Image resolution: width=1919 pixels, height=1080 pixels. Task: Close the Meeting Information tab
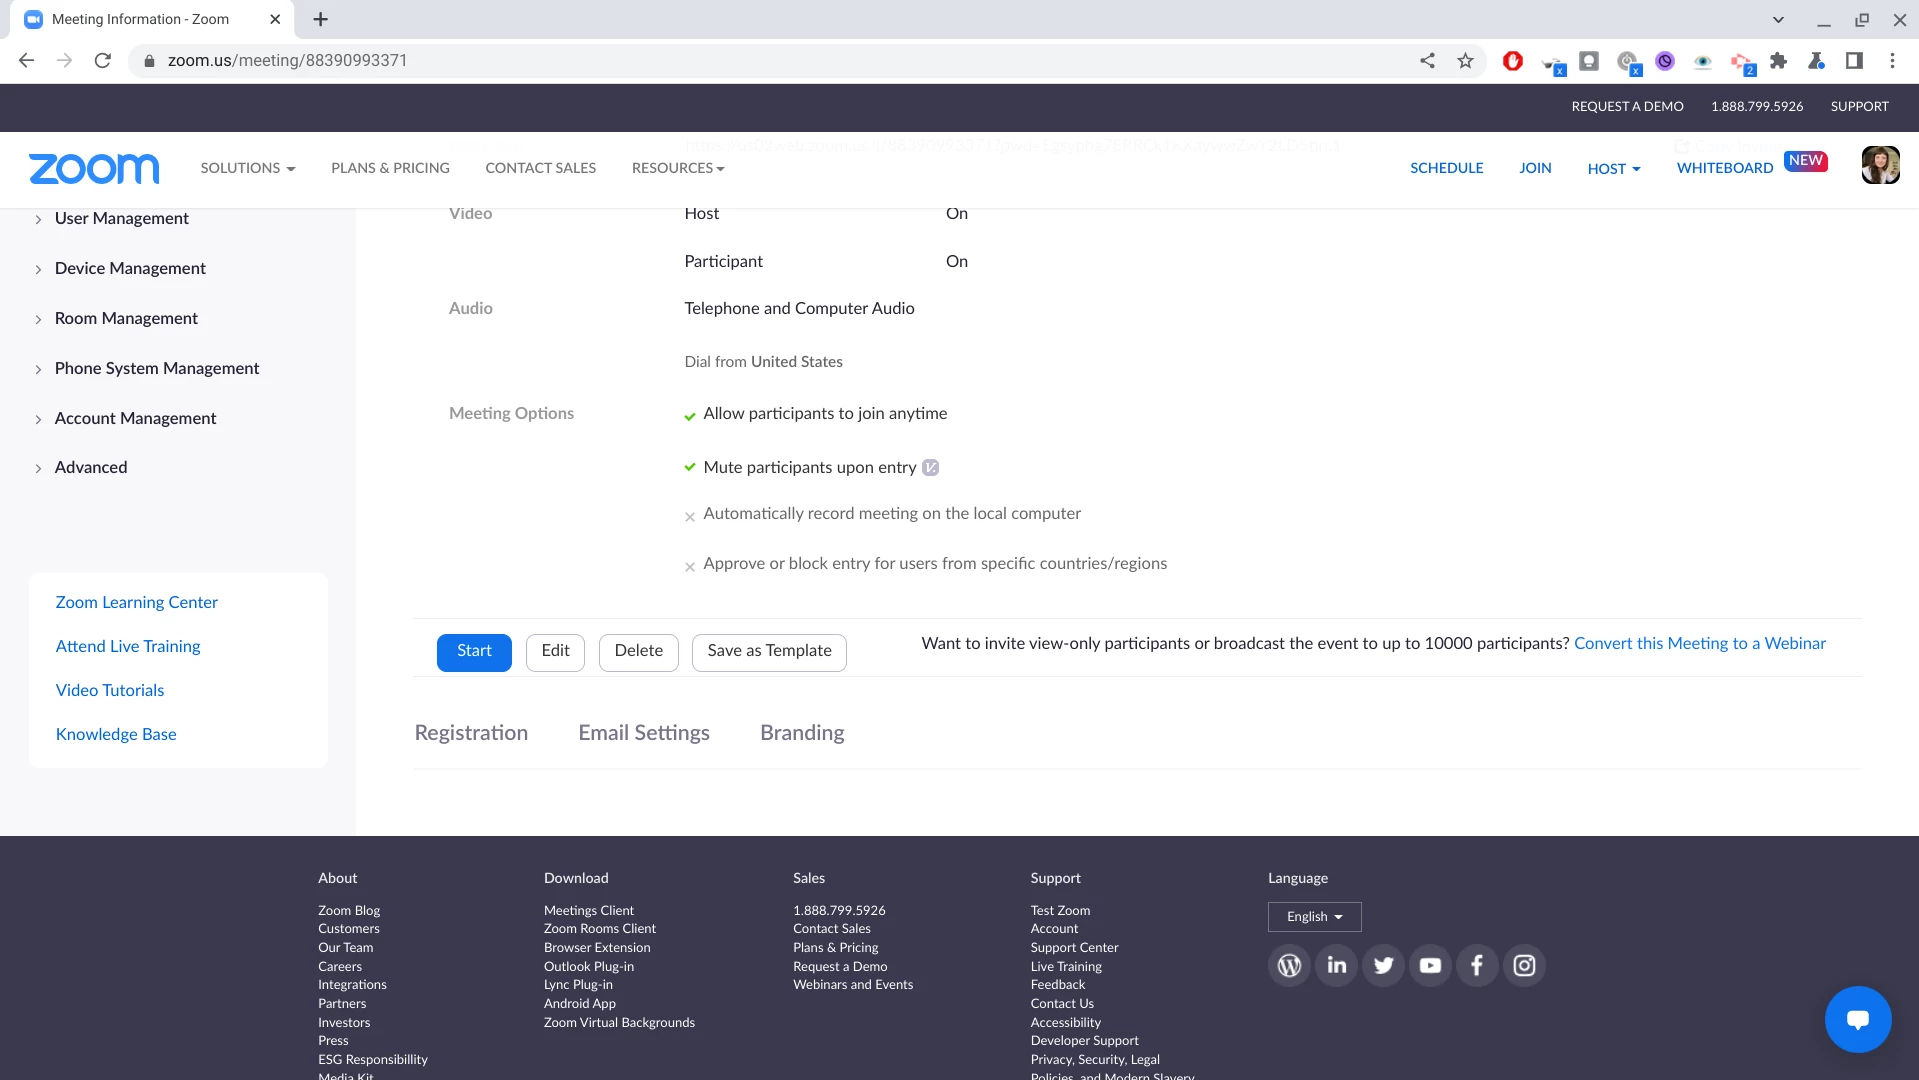coord(275,19)
